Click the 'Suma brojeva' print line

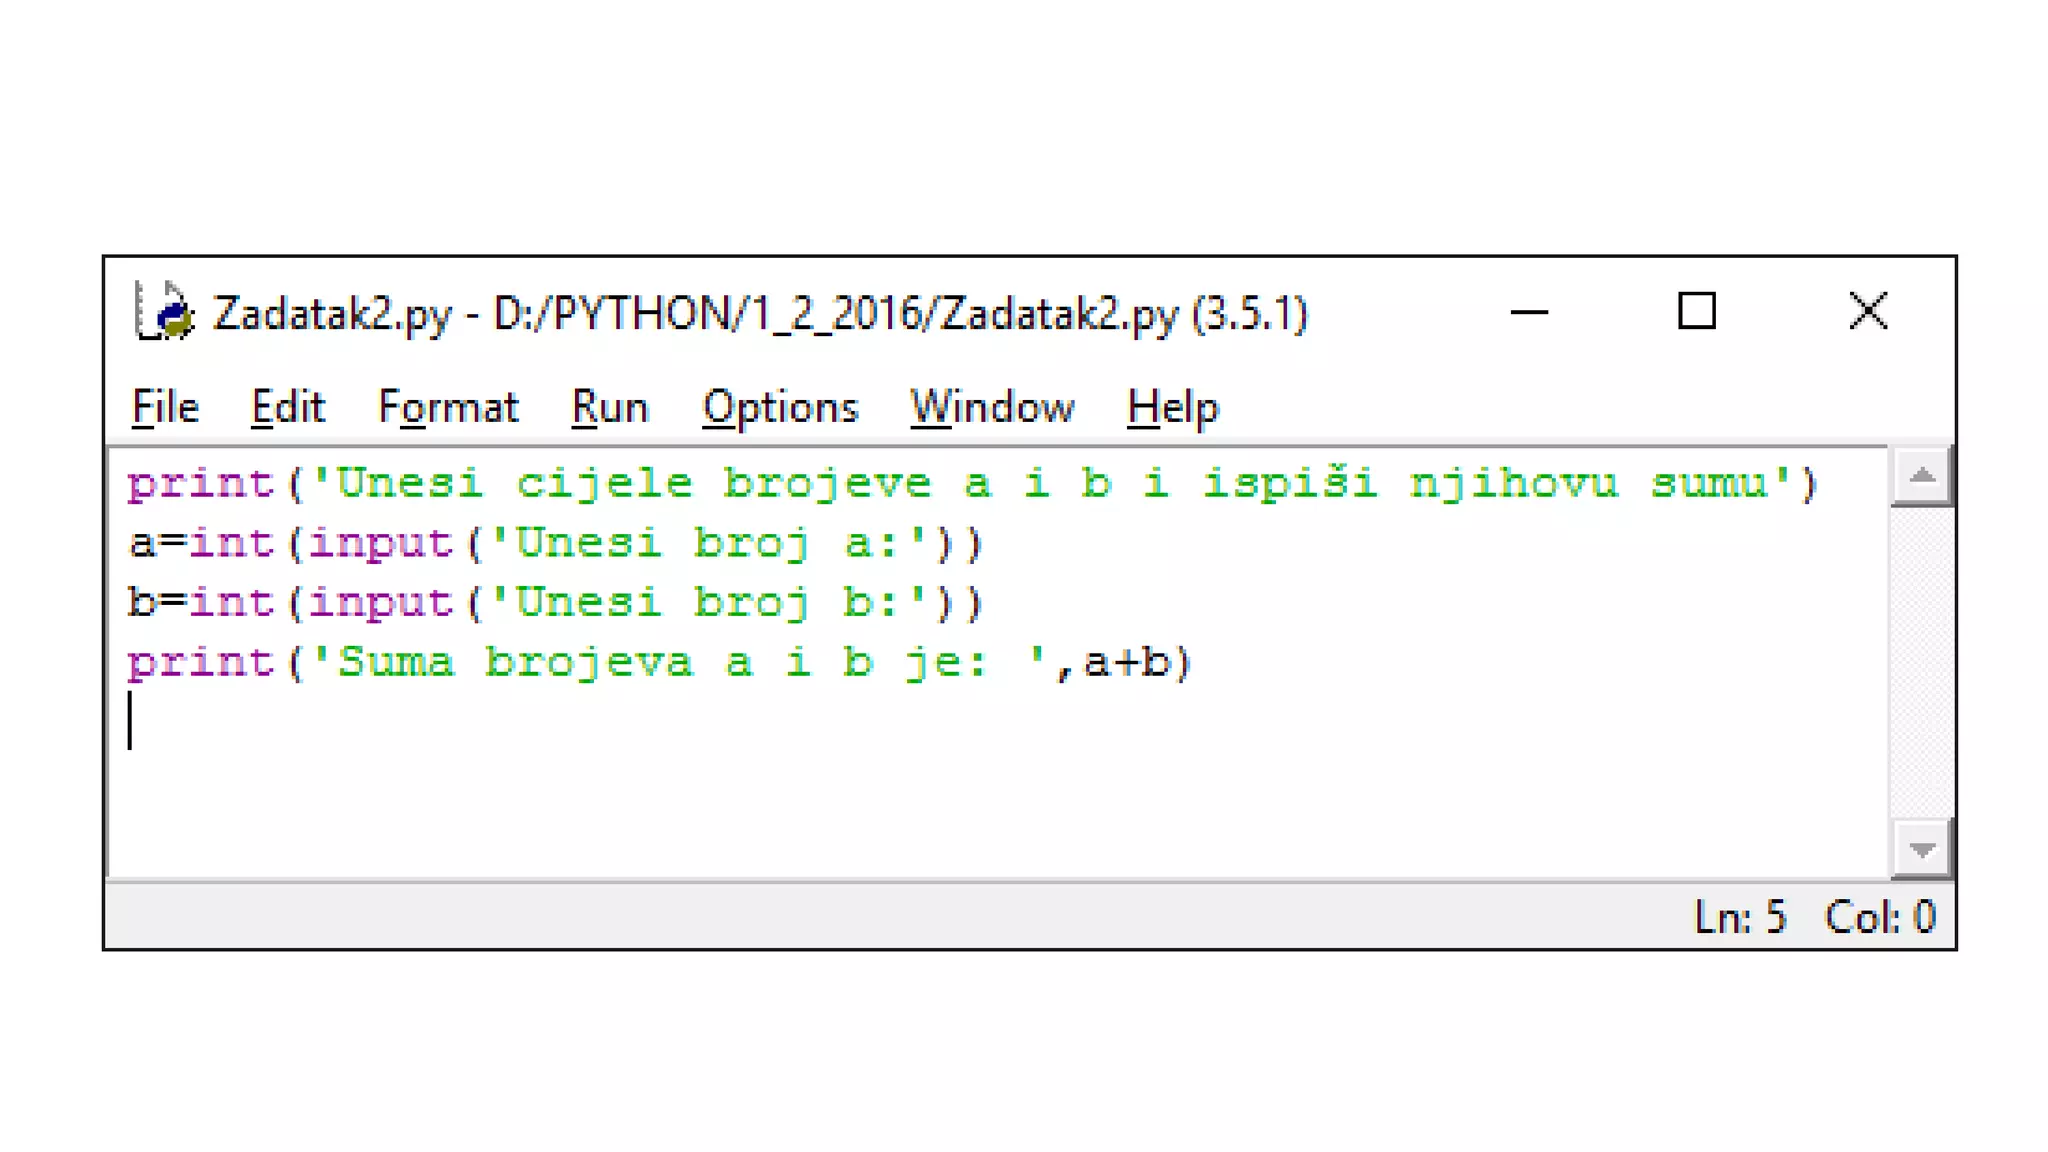pos(660,663)
